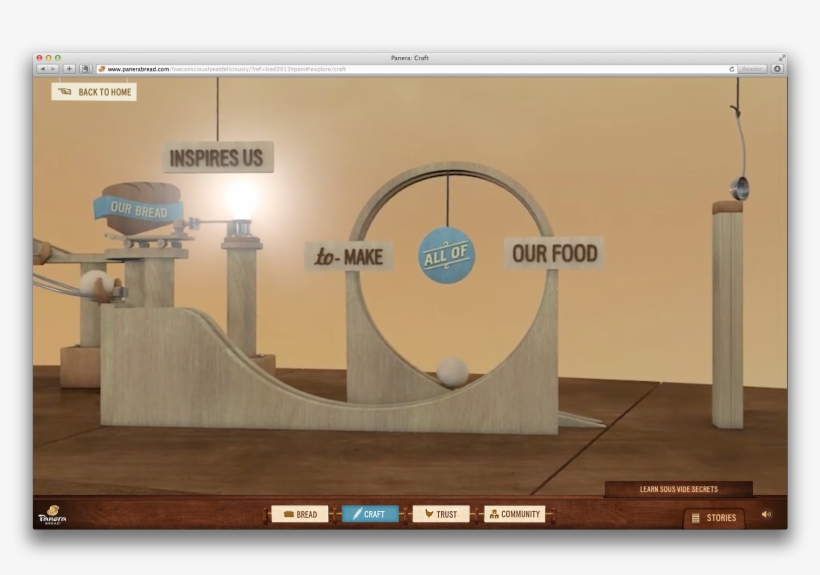
Task: Click the blue All Of circle sign
Action: coord(446,254)
